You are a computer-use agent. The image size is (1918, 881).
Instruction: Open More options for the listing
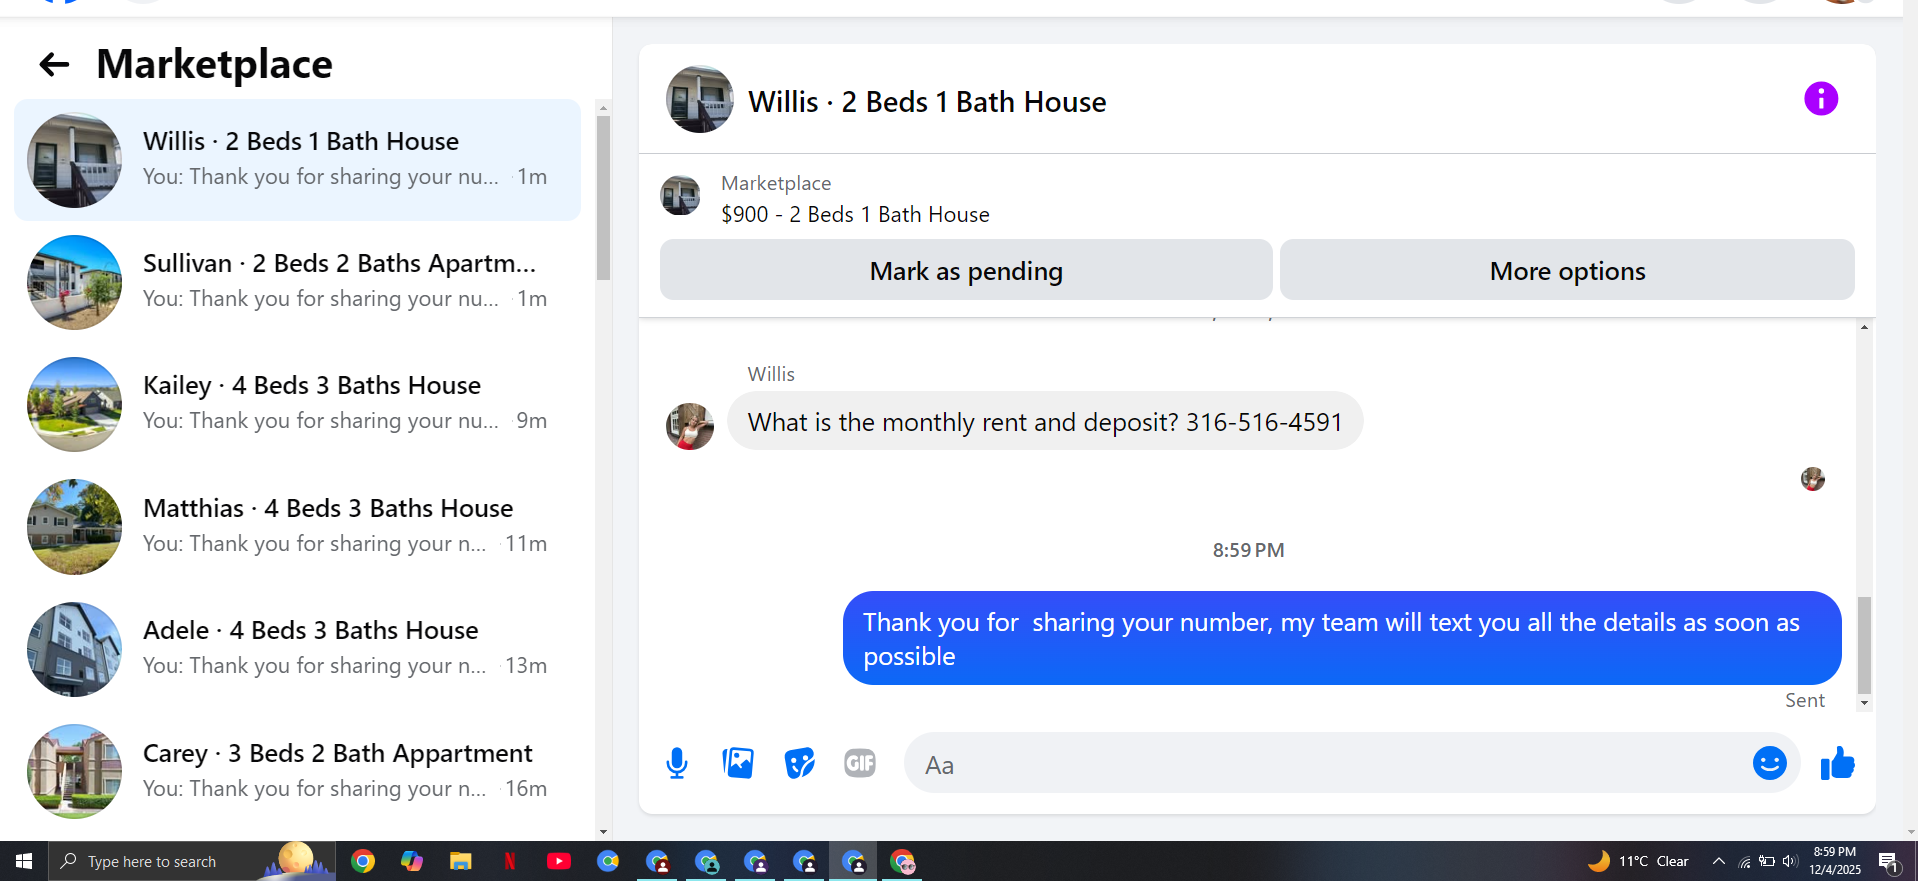point(1567,270)
